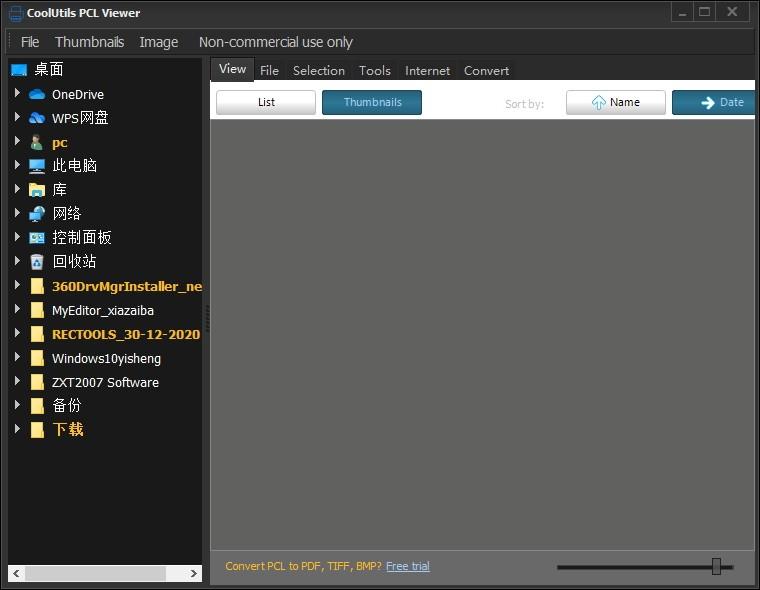
Task: Switch to the Selection tab
Action: pyautogui.click(x=318, y=71)
